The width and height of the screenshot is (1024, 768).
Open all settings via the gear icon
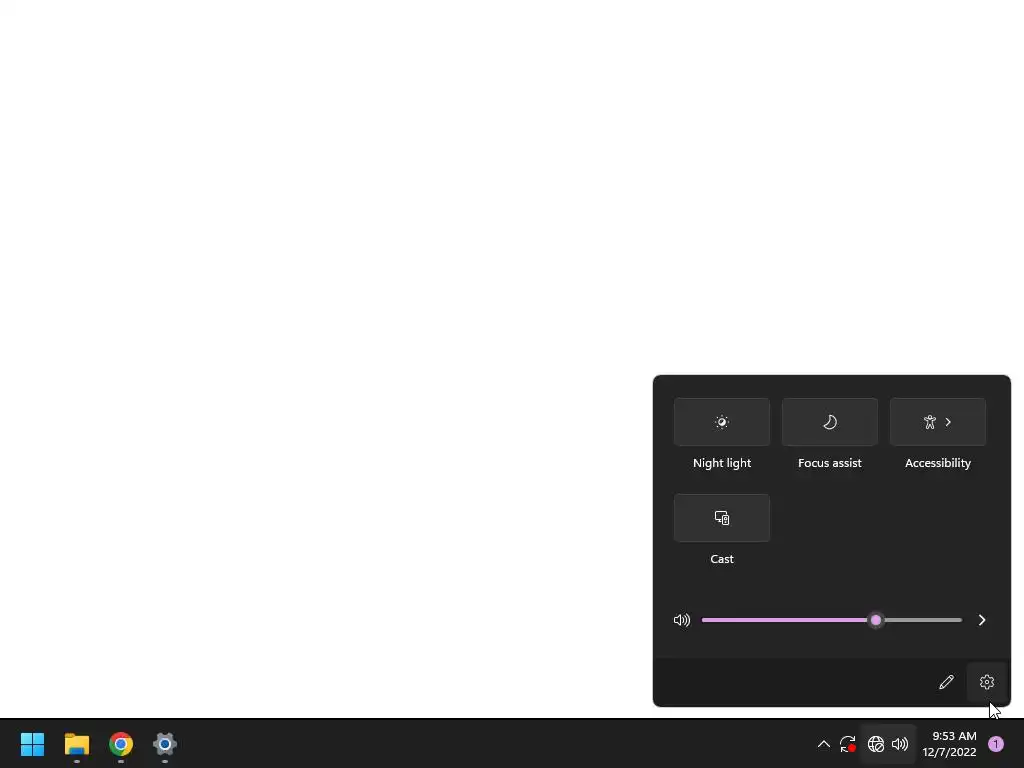987,682
